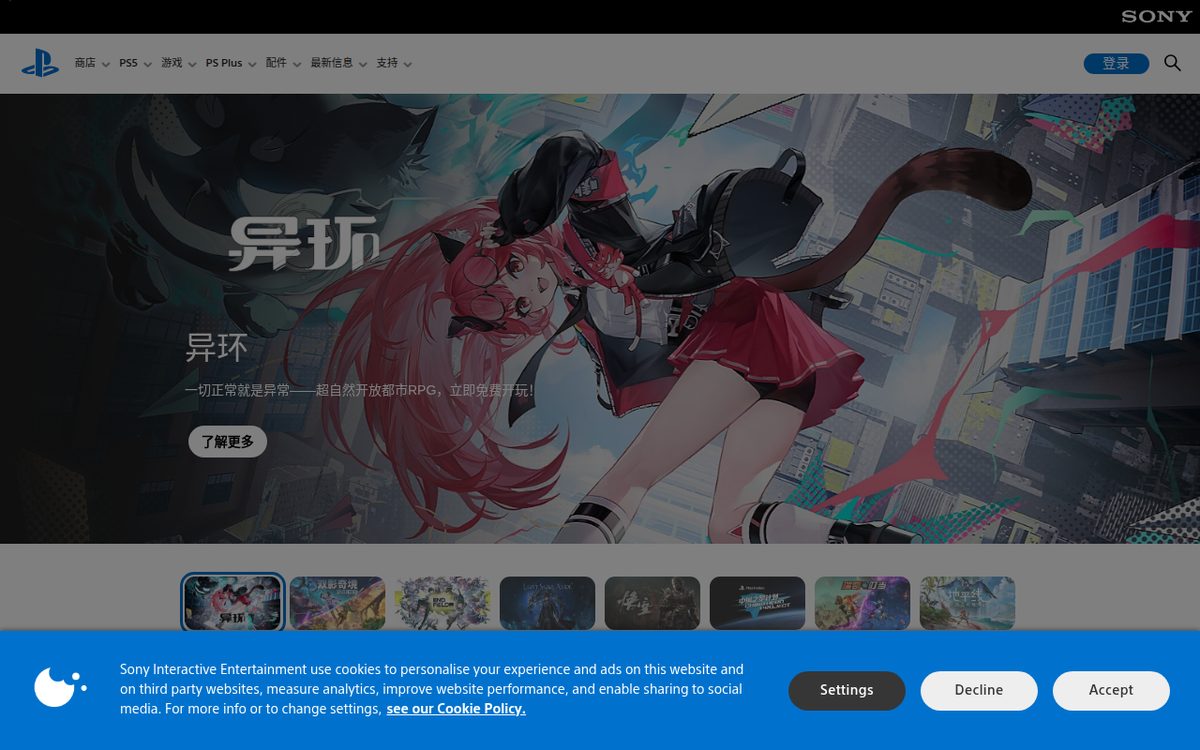Accept cookies
1200x750 pixels.
tap(1111, 690)
